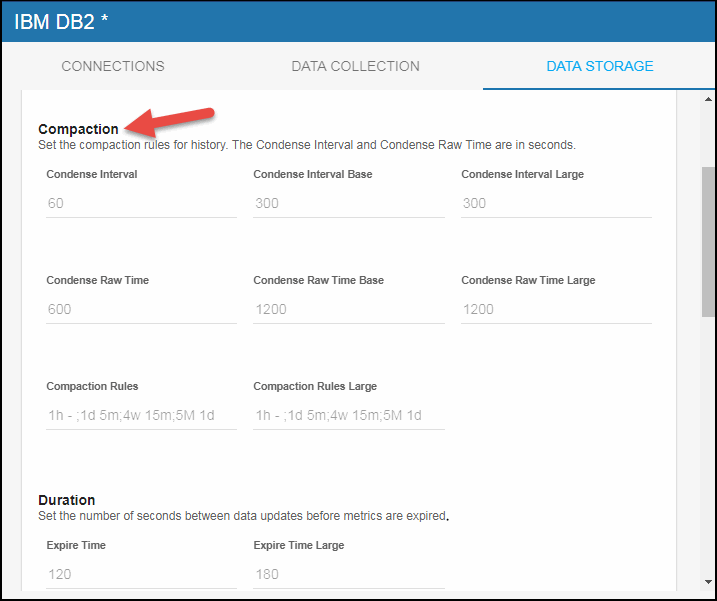Viewport: 717px width, 601px height.
Task: Click the Condense Interval Large field
Action: tap(556, 203)
